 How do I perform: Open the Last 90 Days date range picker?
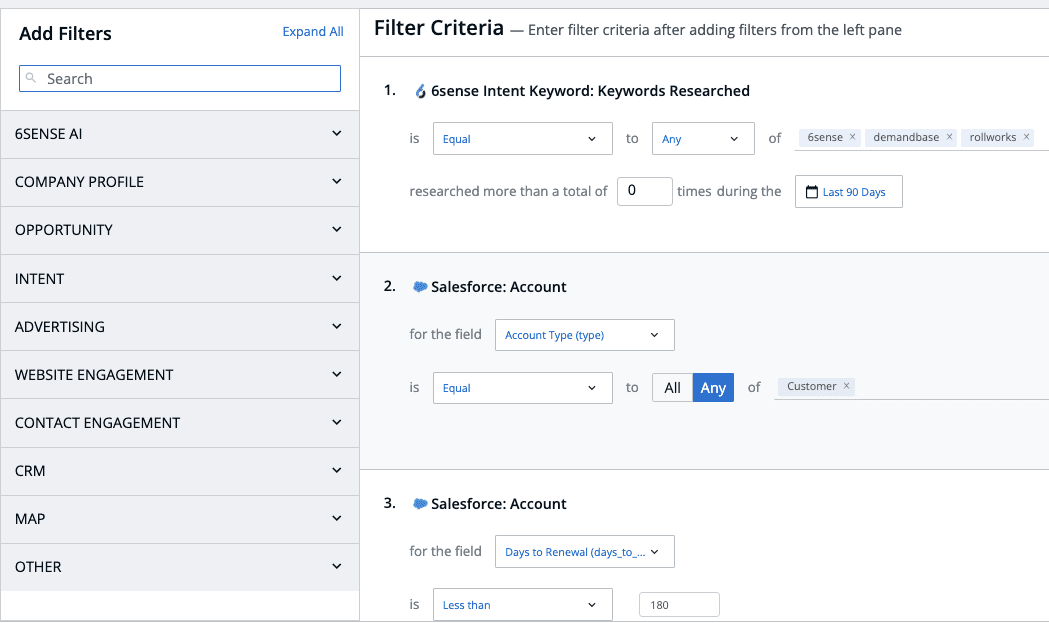848,191
